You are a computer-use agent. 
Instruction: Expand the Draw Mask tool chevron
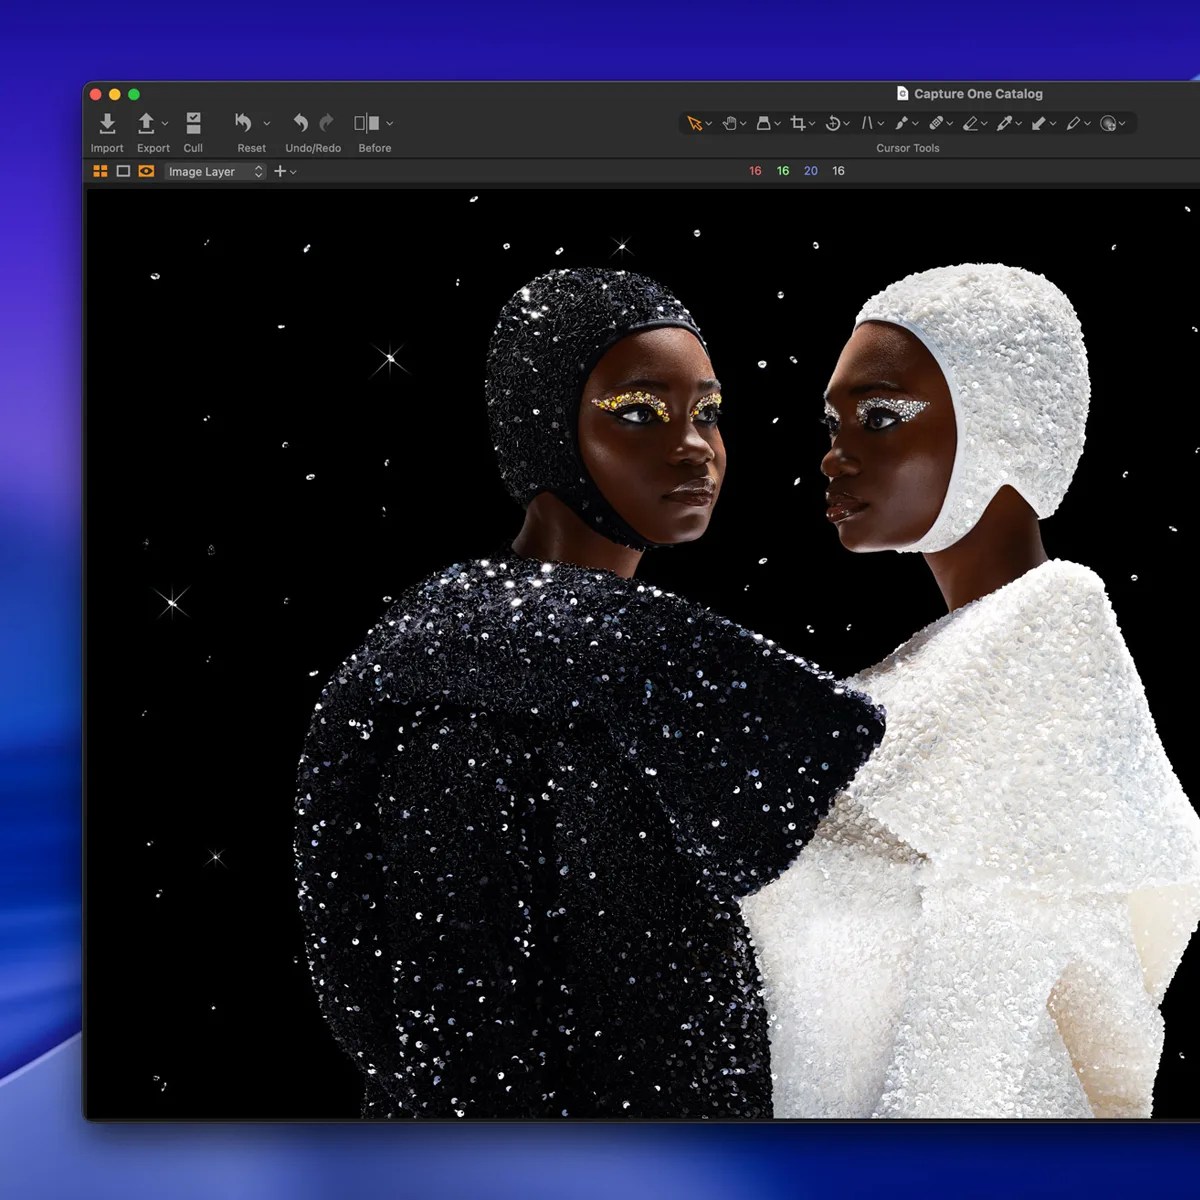pyautogui.click(x=915, y=124)
